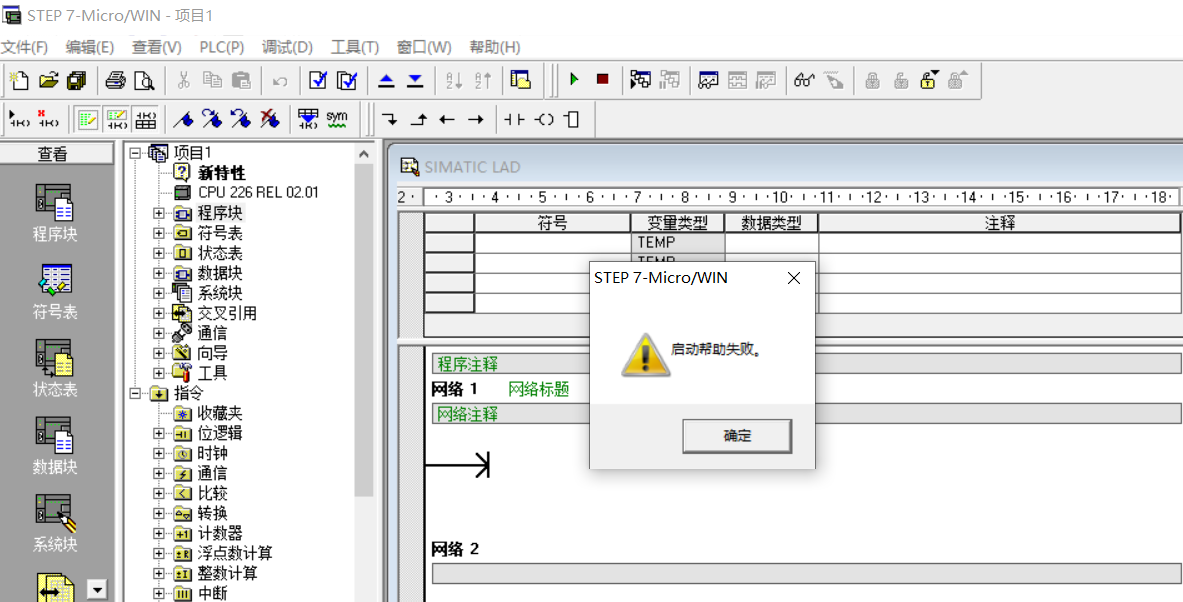
Task: Click the 查看 navigation bar header
Action: 53,155
